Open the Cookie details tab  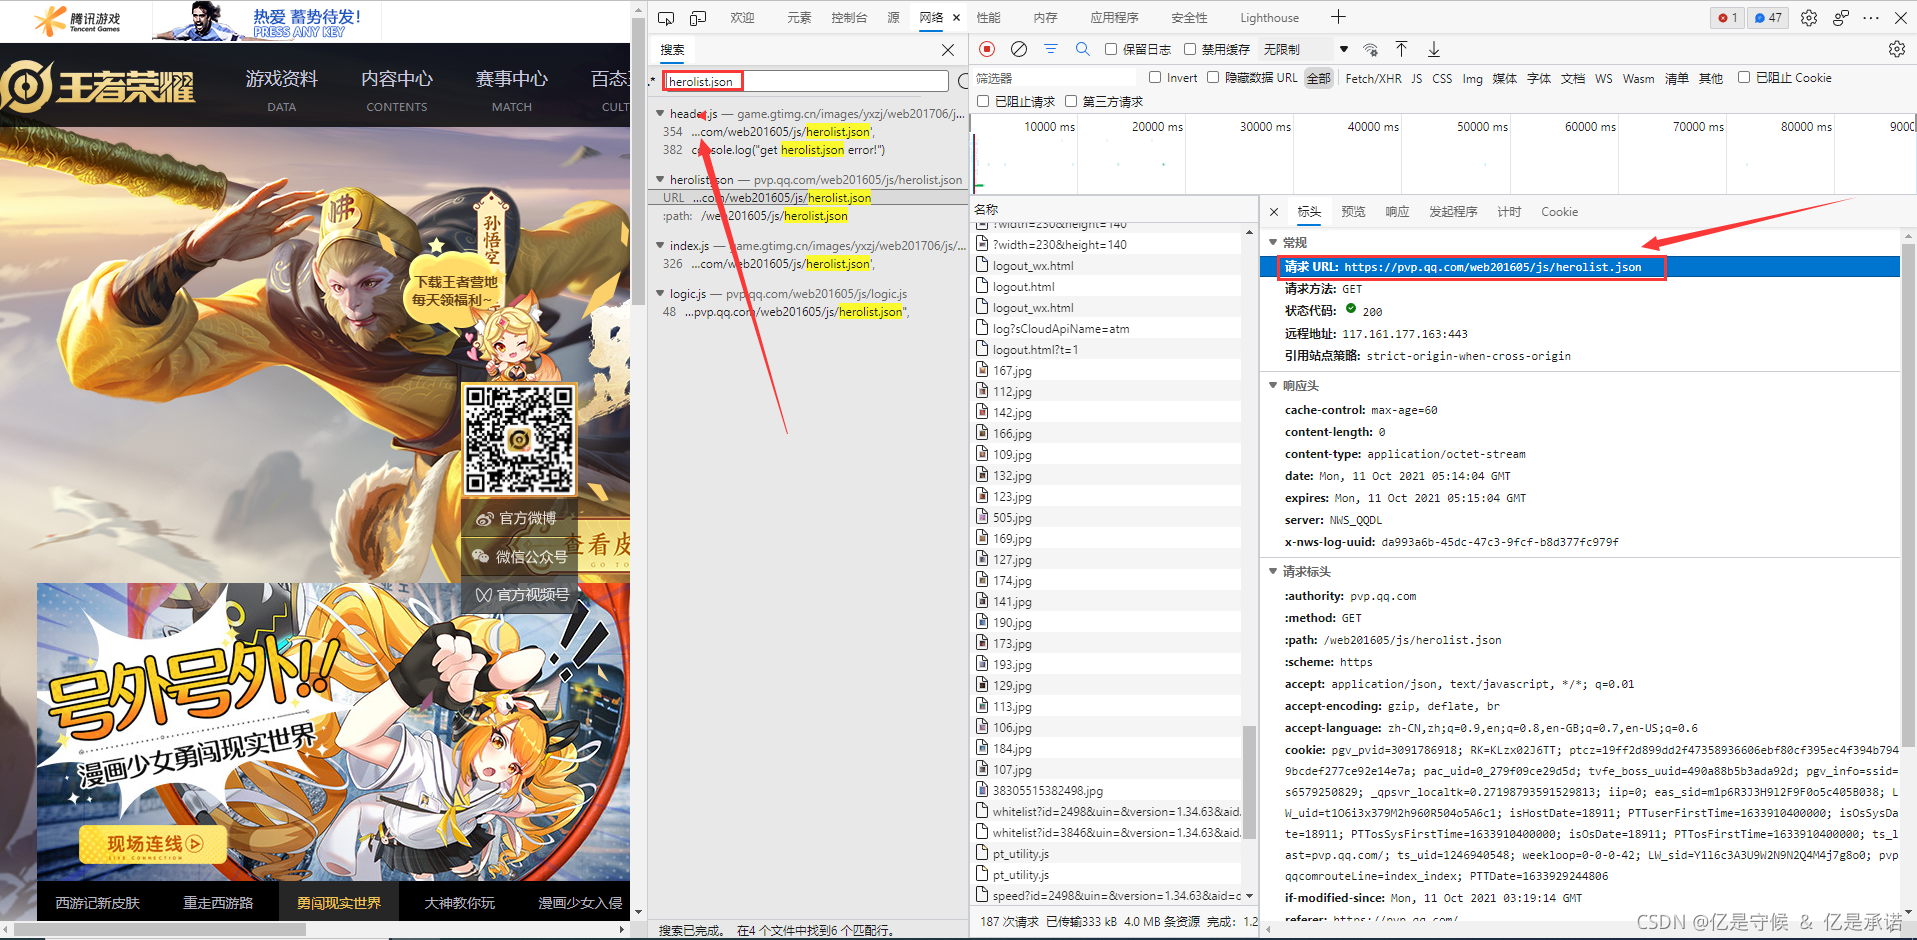coord(1560,212)
